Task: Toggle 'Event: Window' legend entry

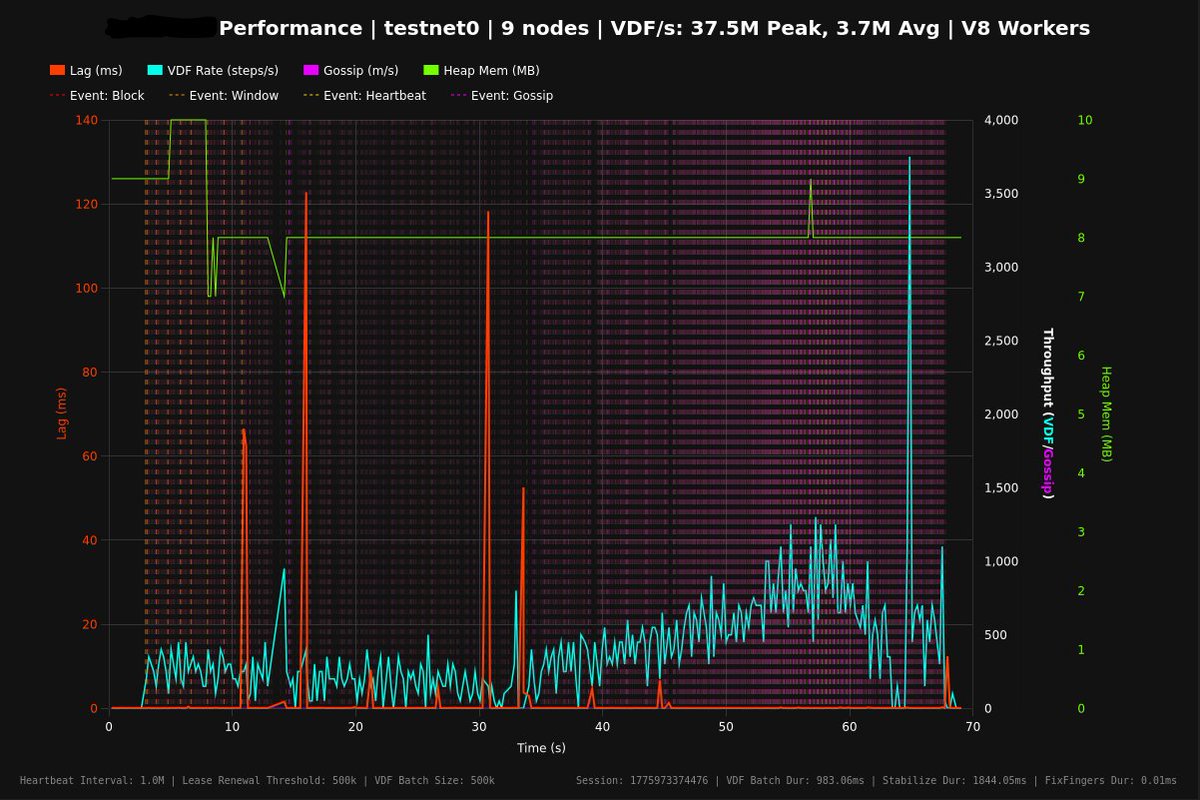Action: [224, 96]
